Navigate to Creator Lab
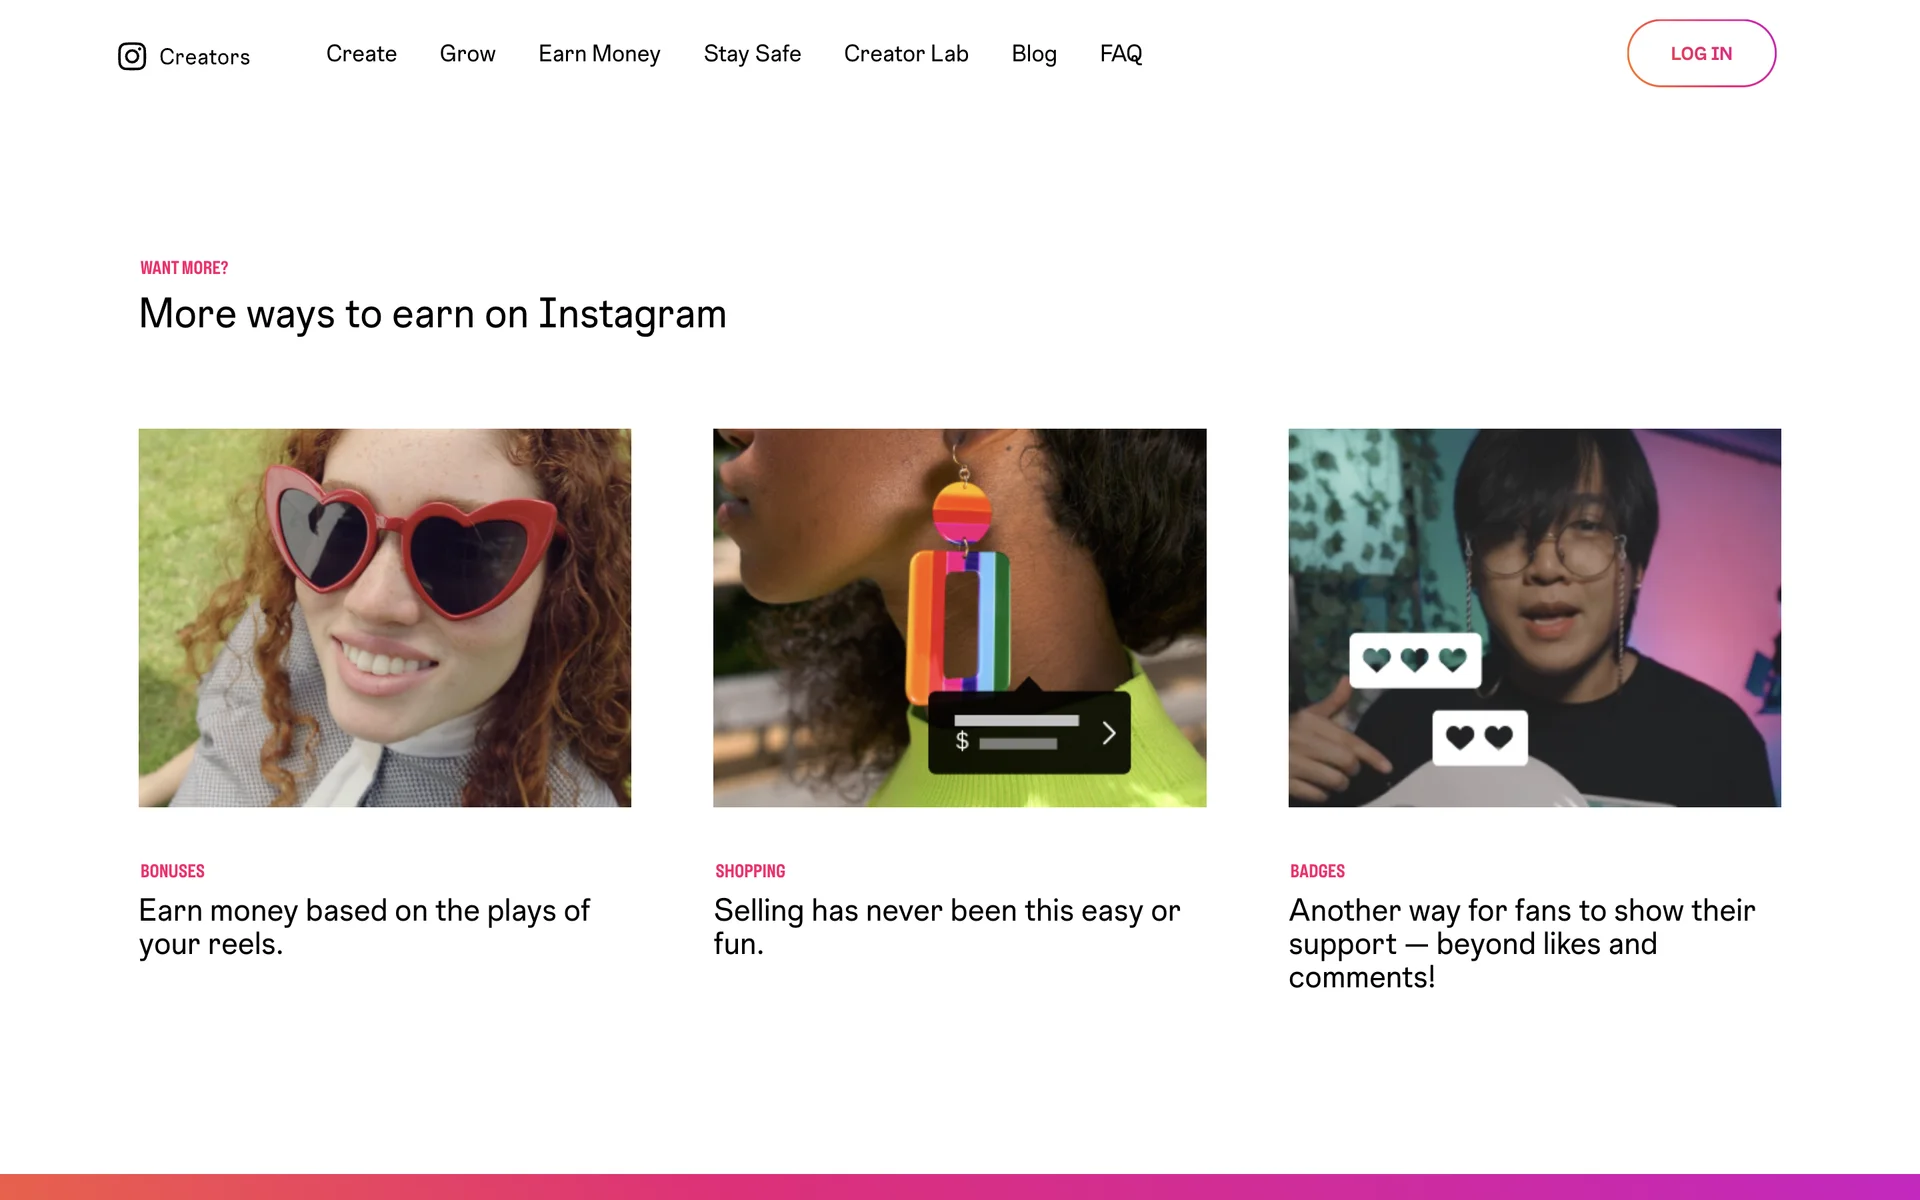This screenshot has width=1920, height=1200. pyautogui.click(x=906, y=54)
